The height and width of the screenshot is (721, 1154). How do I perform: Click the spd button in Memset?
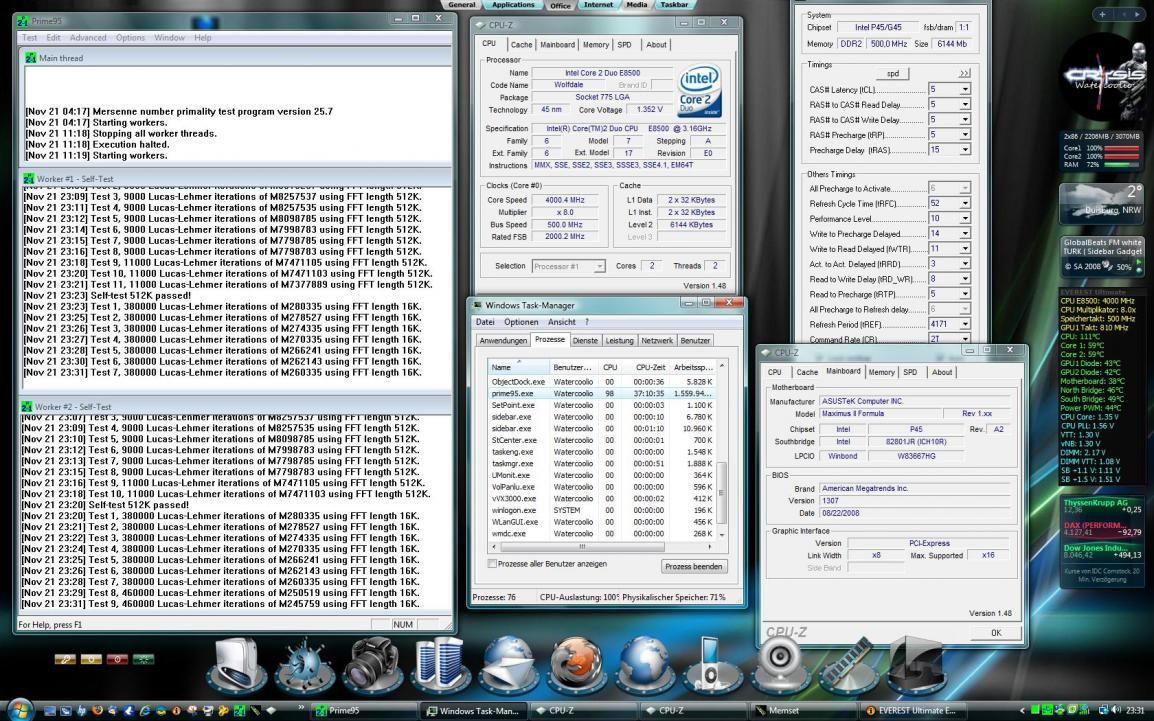[x=893, y=74]
